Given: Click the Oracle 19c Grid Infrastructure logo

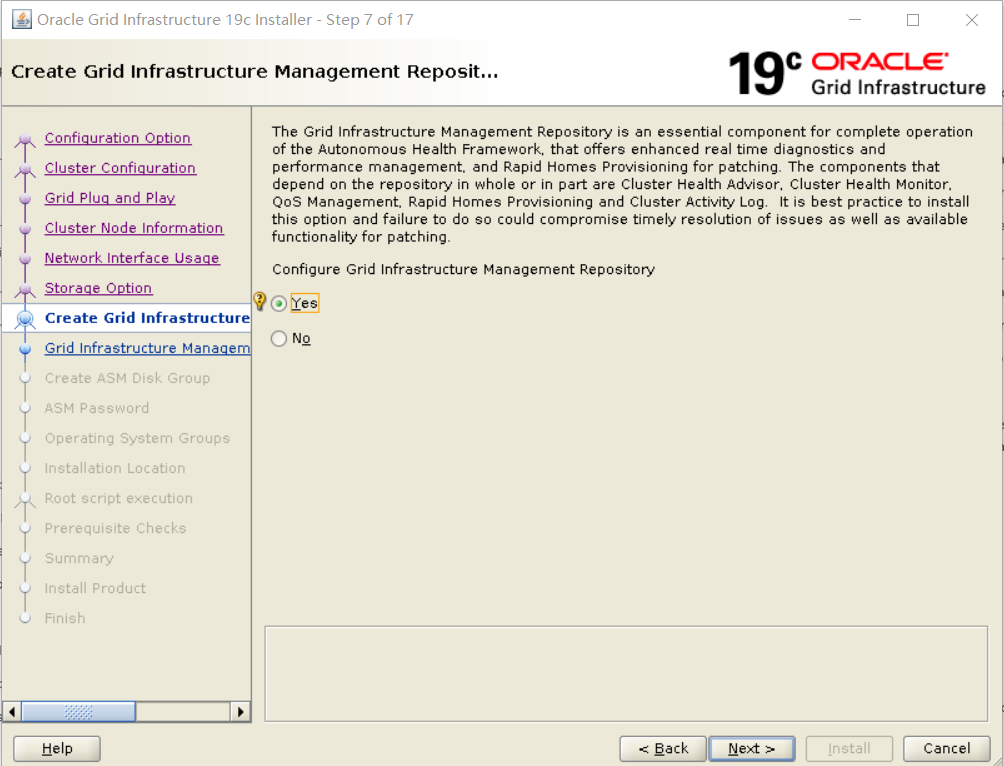Looking at the screenshot, I should (857, 74).
